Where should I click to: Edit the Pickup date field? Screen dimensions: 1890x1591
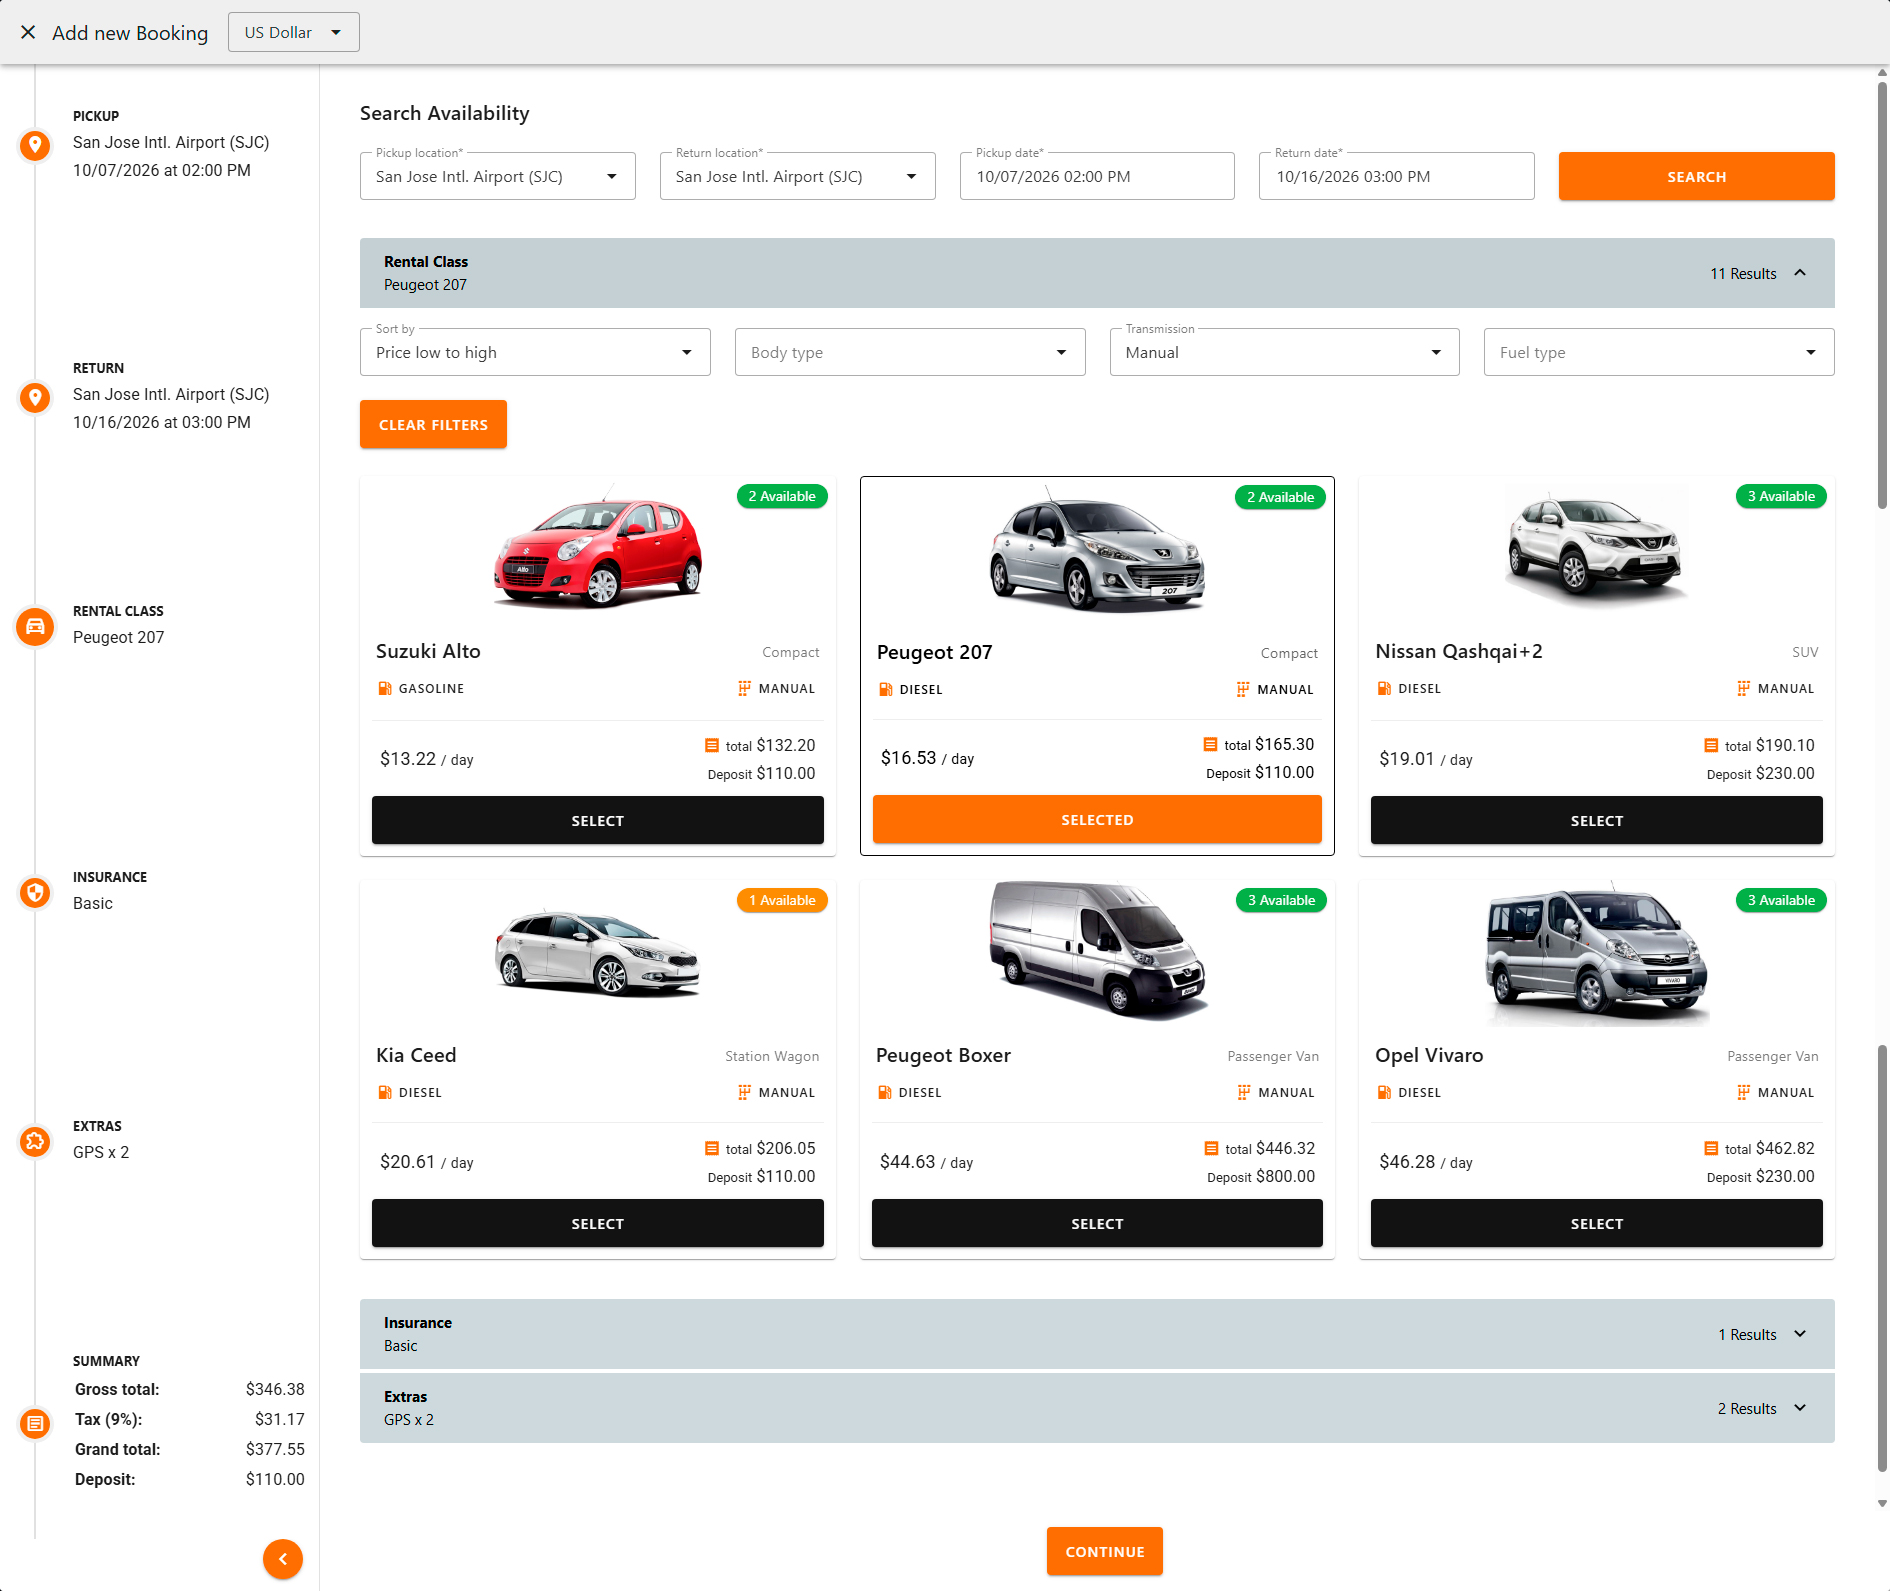(1097, 176)
